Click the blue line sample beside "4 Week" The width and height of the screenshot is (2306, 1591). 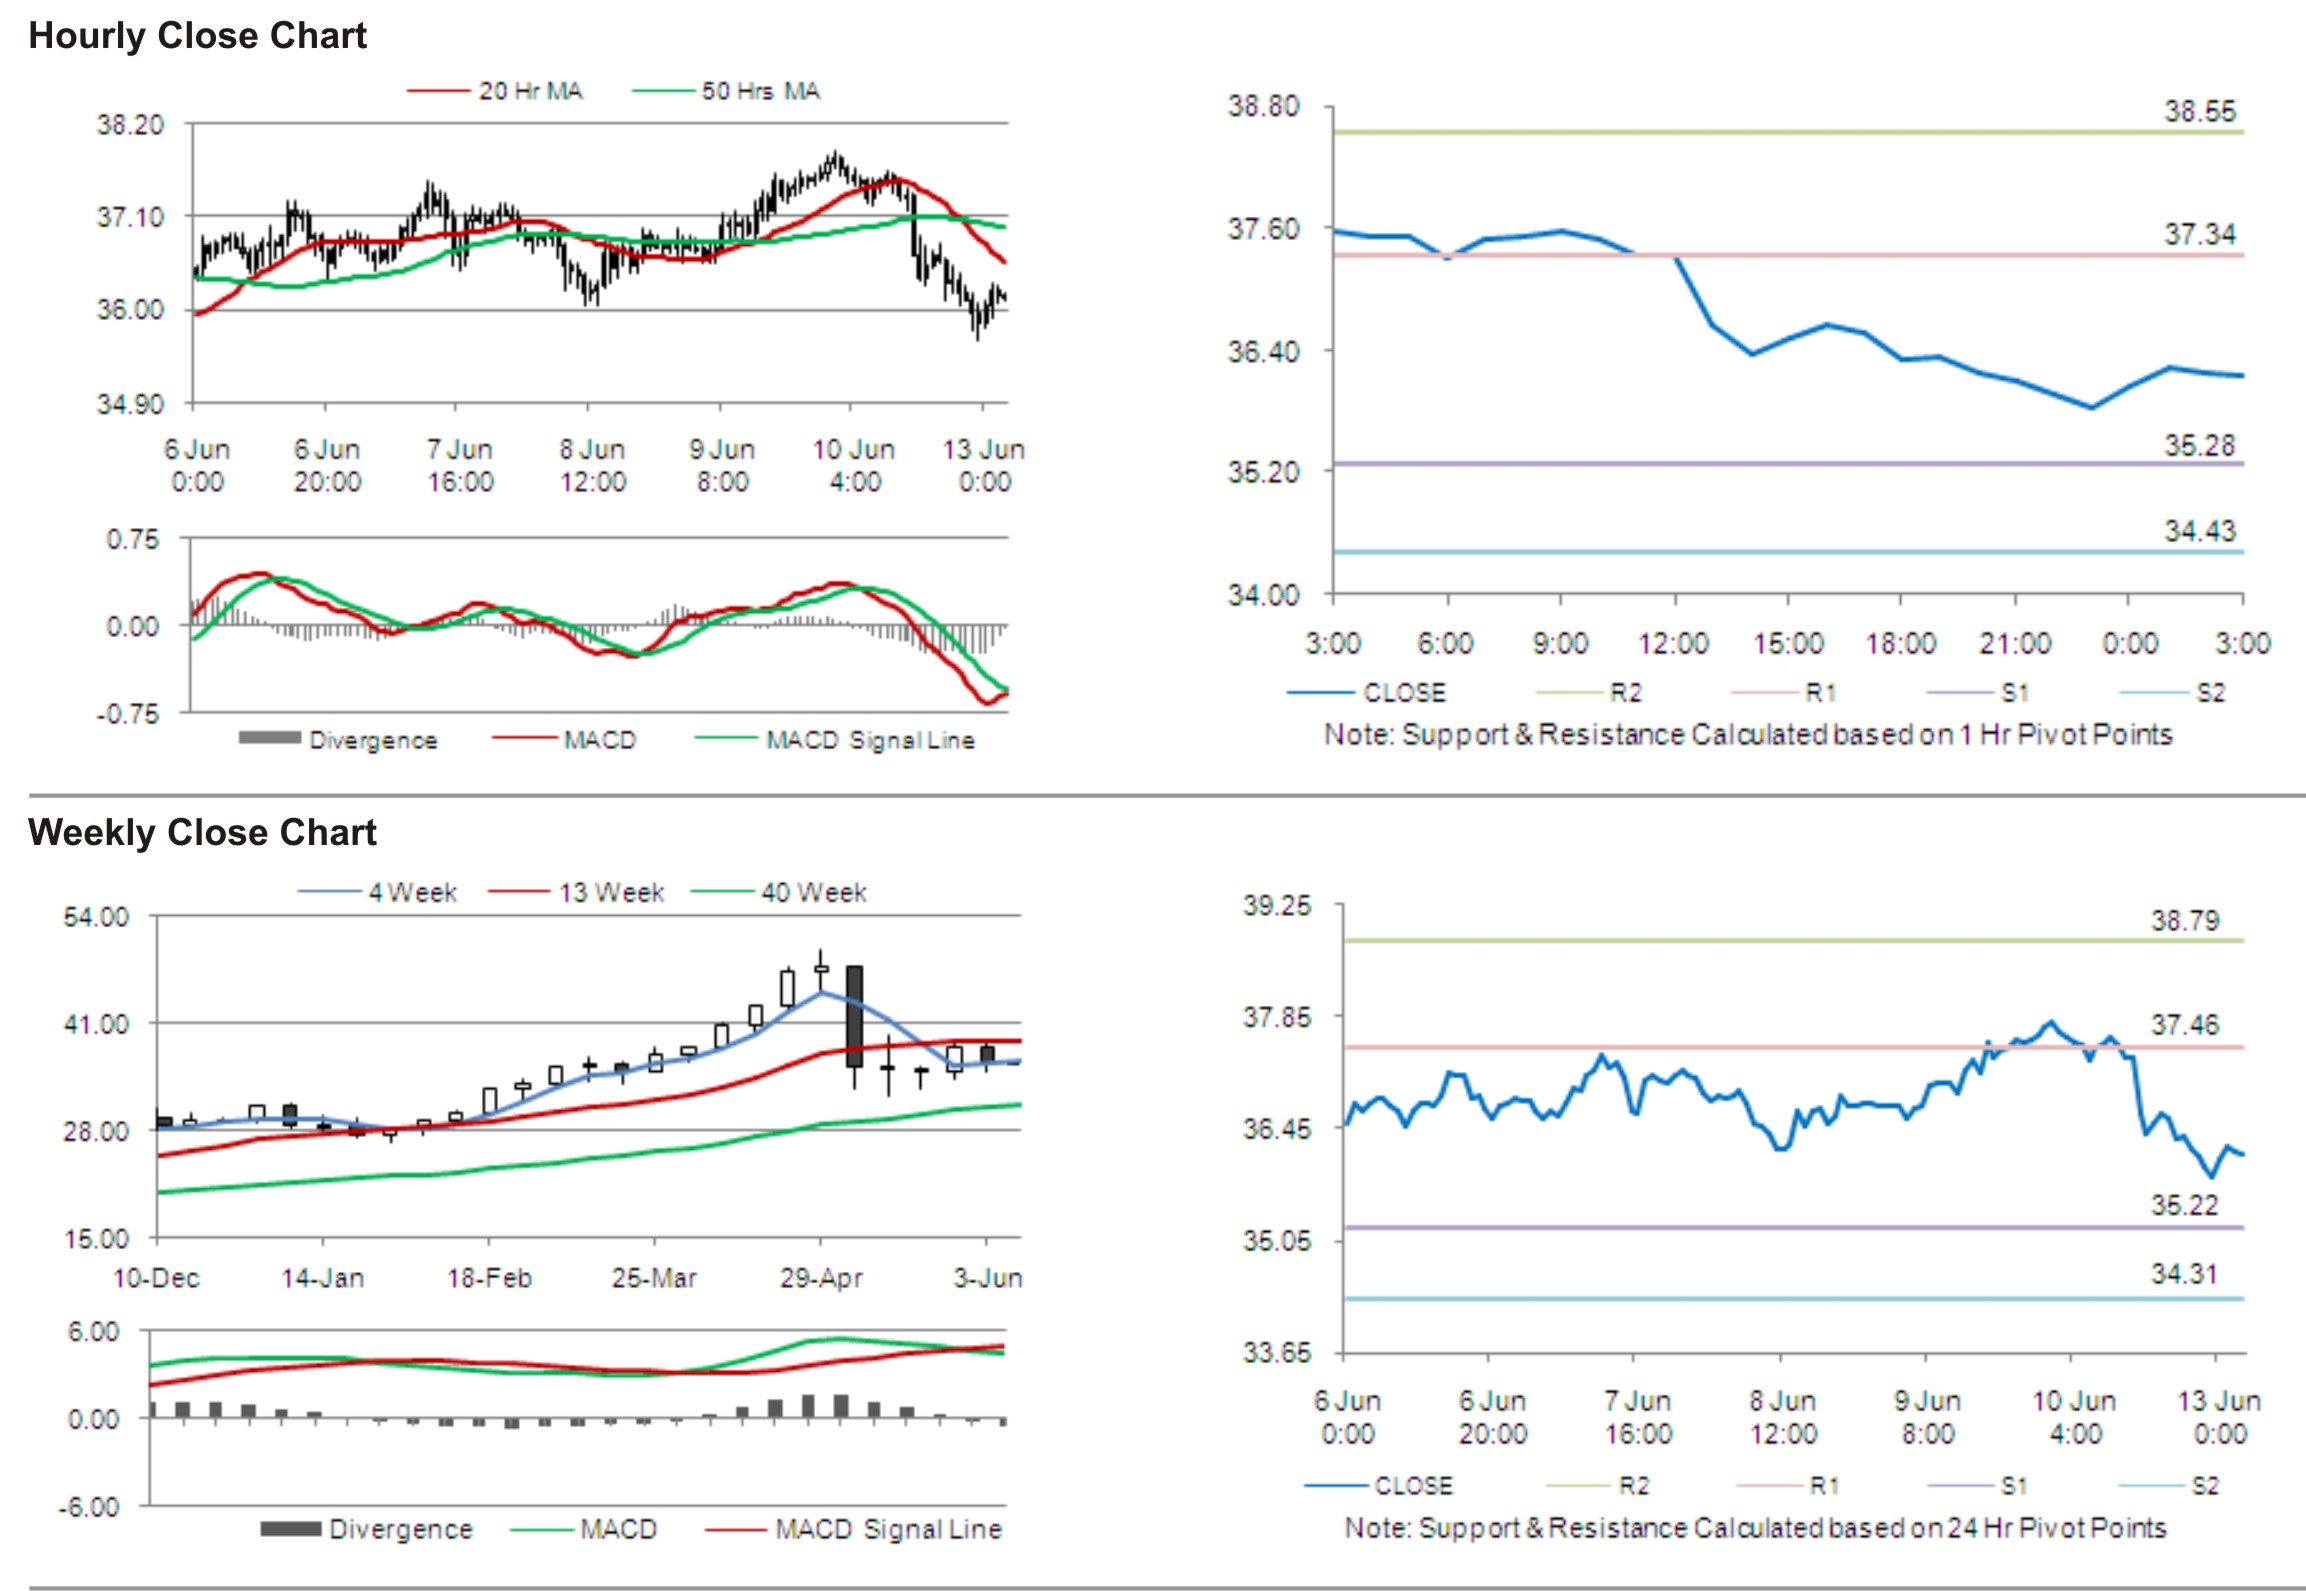point(330,892)
